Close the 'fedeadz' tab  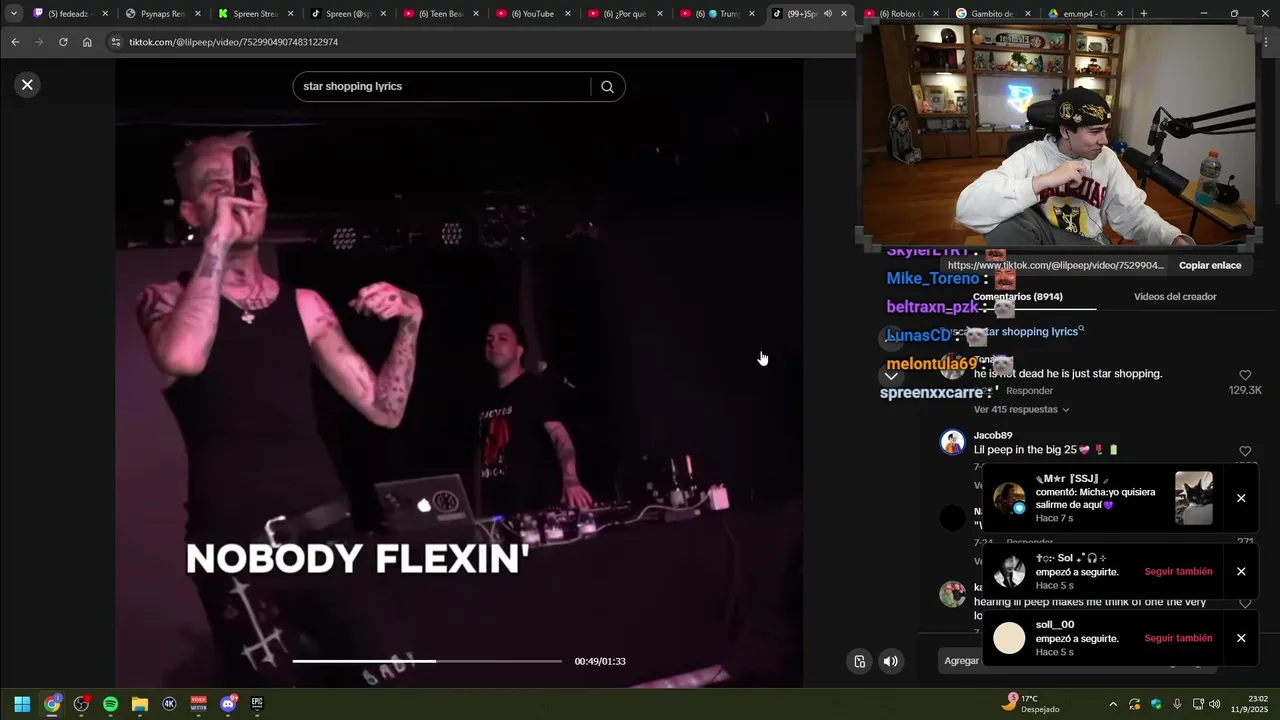[105, 14]
